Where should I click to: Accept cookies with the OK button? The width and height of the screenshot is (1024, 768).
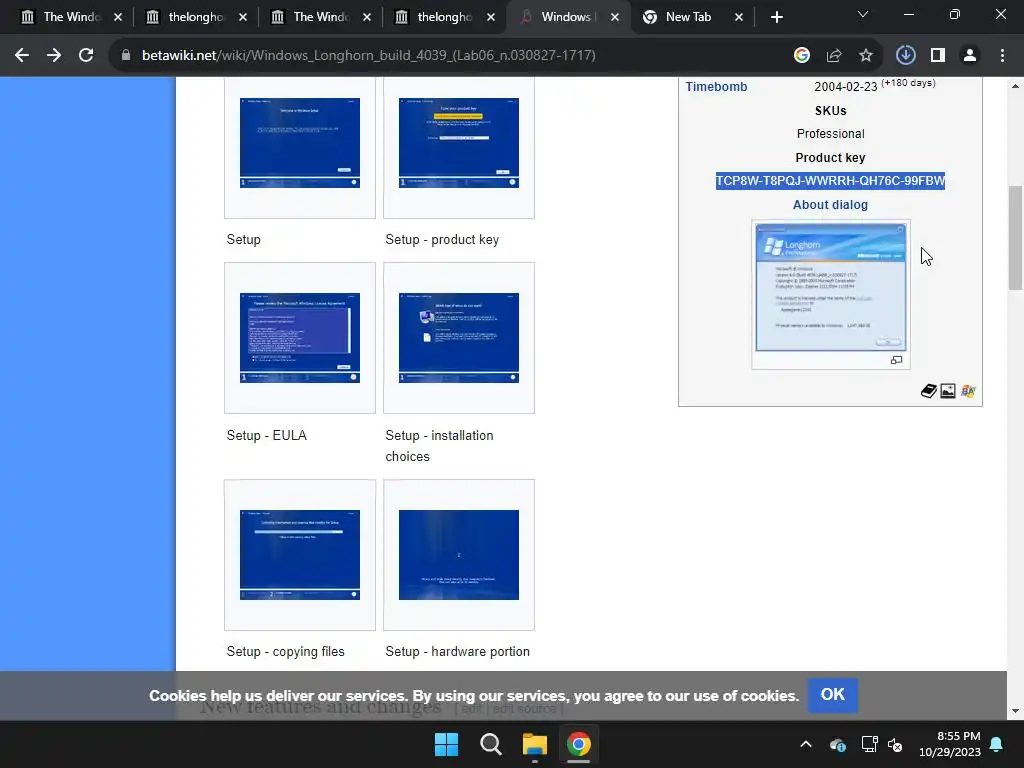pyautogui.click(x=833, y=695)
